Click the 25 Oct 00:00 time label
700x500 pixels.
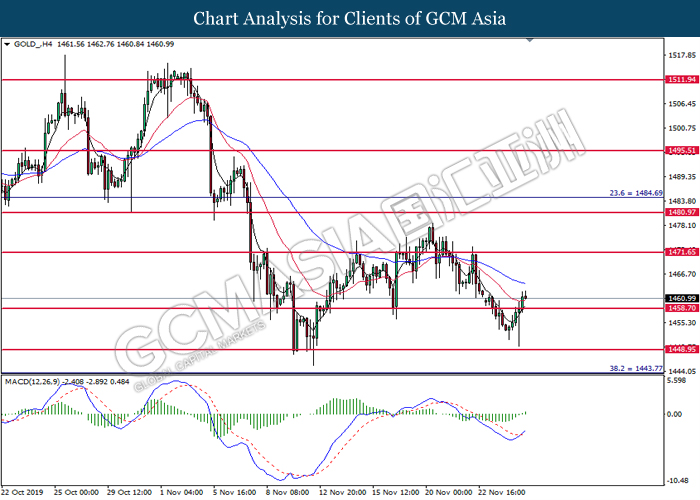[76, 492]
